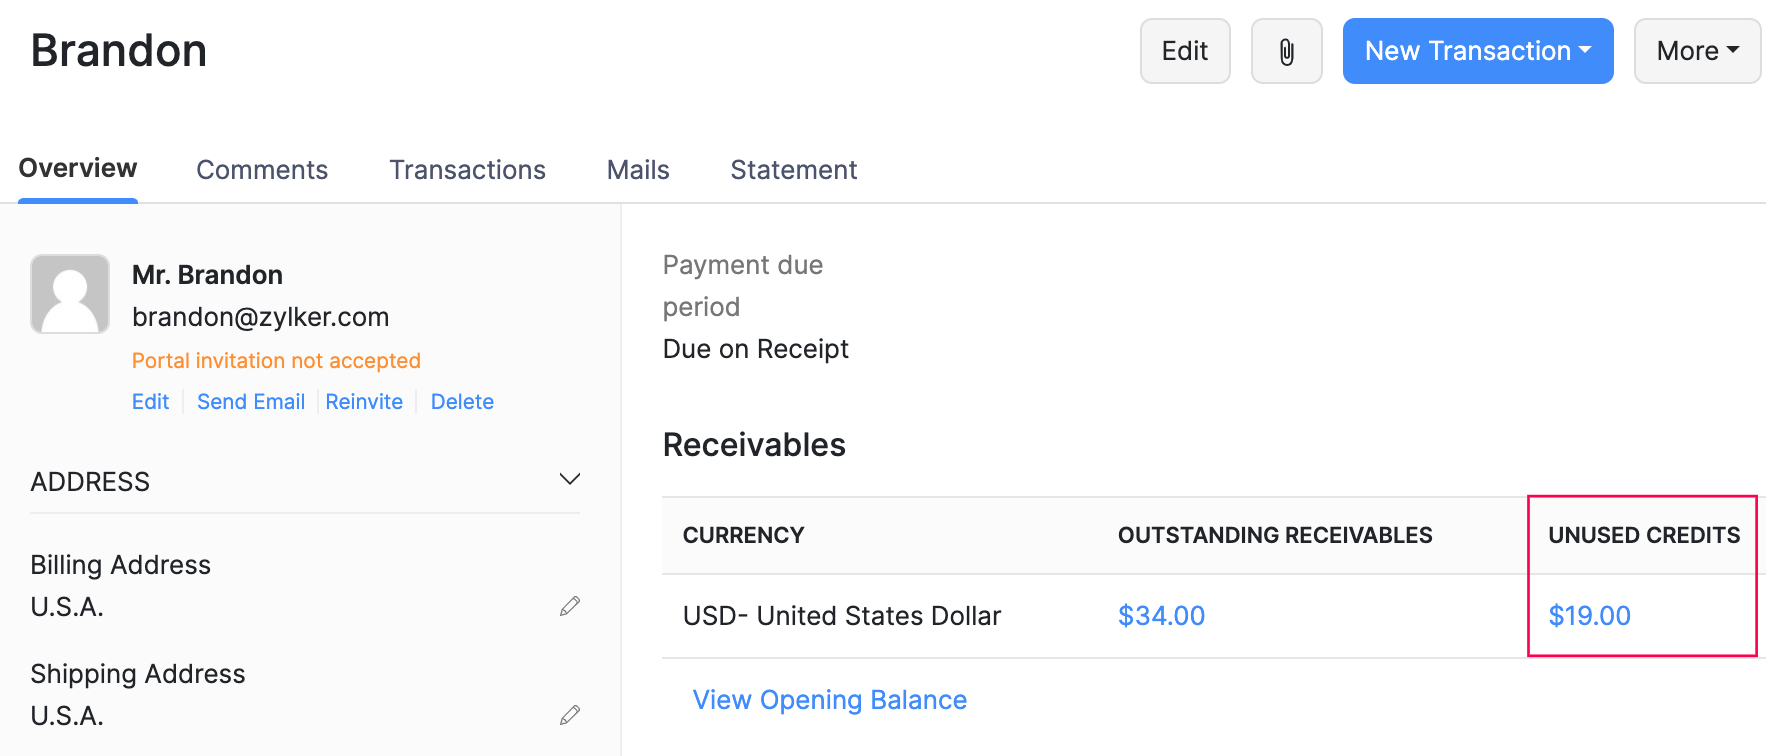
Task: Reinvite the contact to portal
Action: point(364,402)
